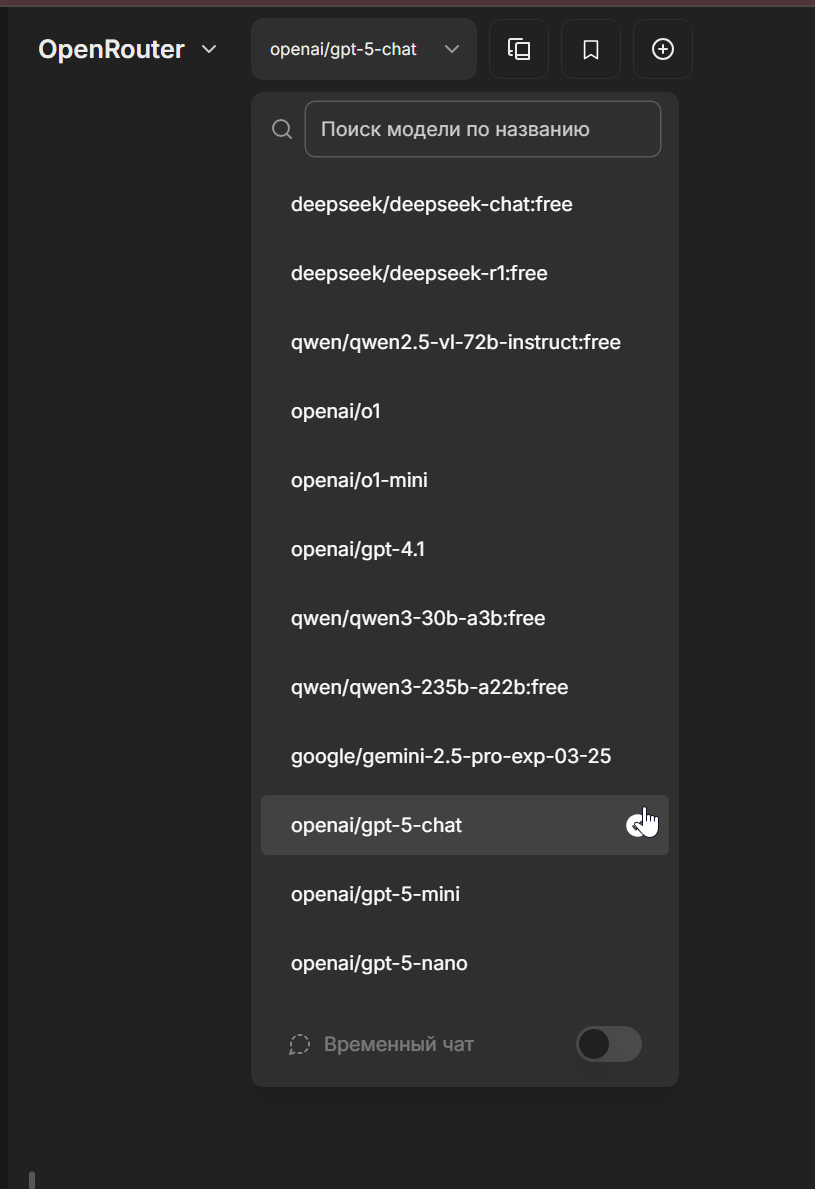
Task: Switch to openai/gpt-5-mini
Action: coord(465,894)
